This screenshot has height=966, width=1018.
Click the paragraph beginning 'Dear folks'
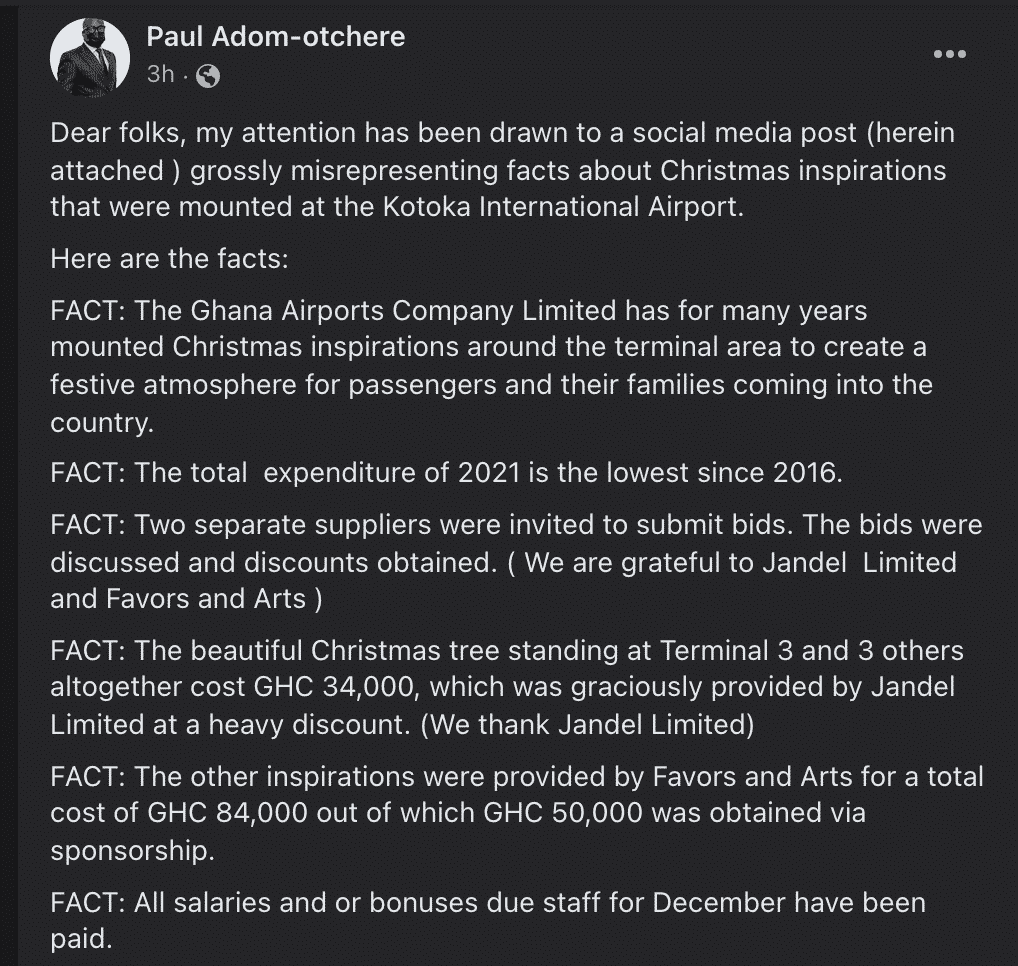503,170
